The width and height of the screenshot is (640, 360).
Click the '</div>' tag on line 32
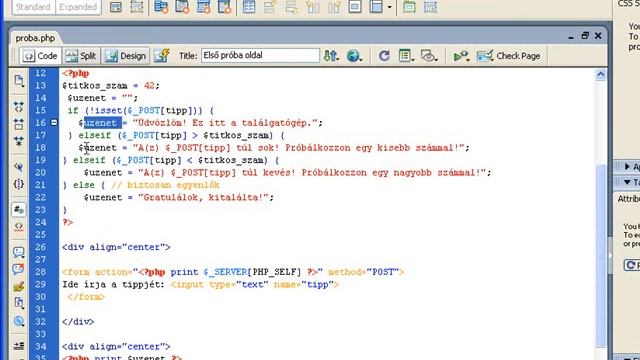(x=78, y=322)
